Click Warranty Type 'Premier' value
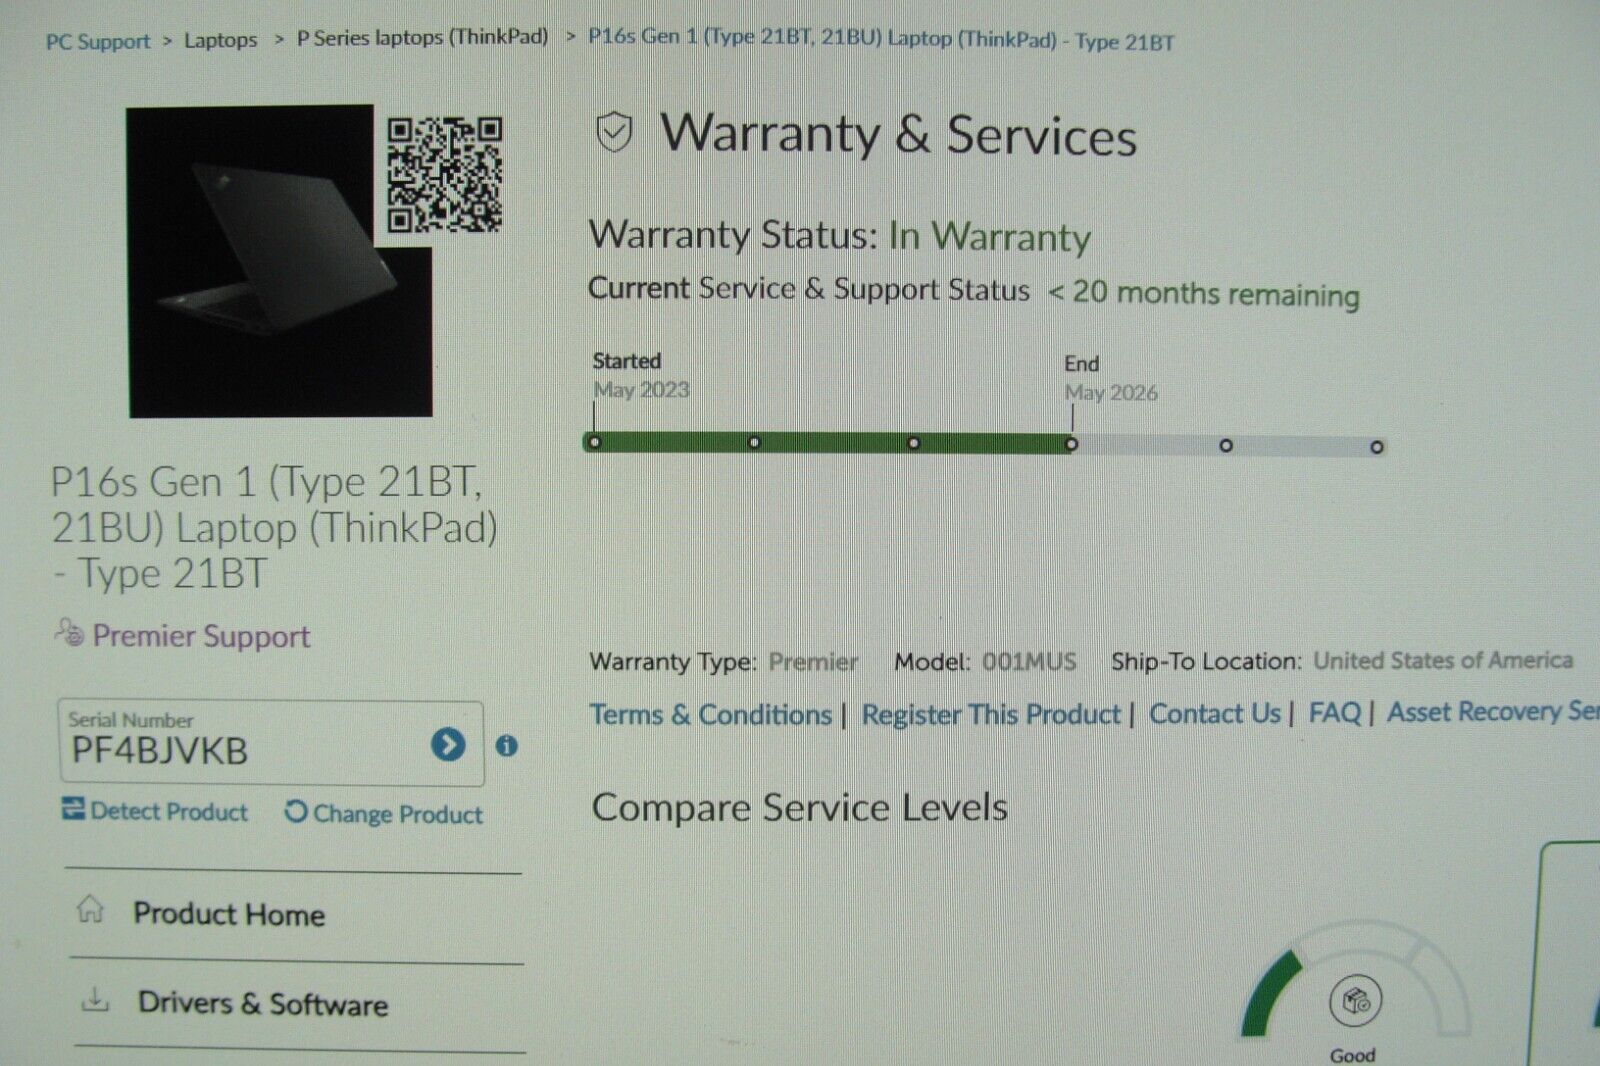This screenshot has width=1600, height=1066. (x=813, y=662)
